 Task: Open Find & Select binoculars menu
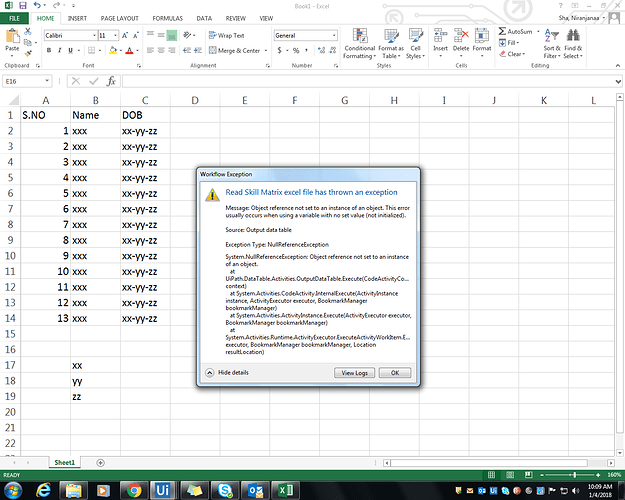(x=573, y=44)
